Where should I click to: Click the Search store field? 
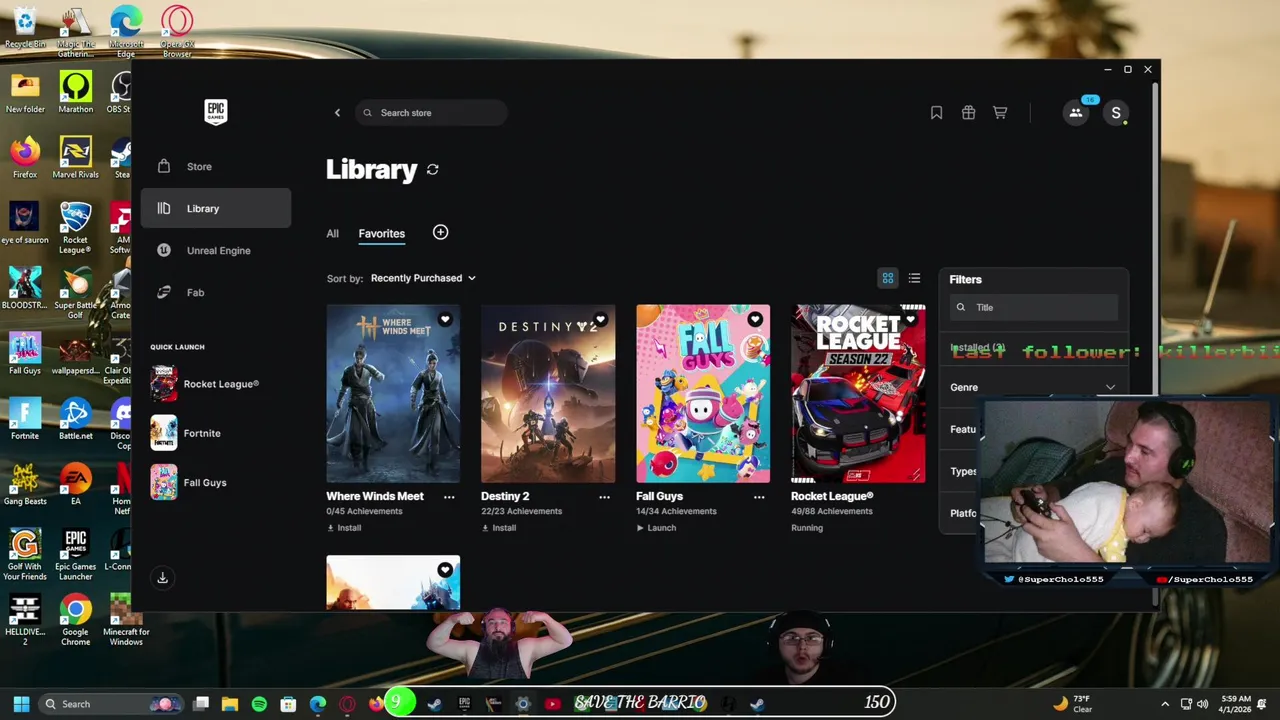431,113
